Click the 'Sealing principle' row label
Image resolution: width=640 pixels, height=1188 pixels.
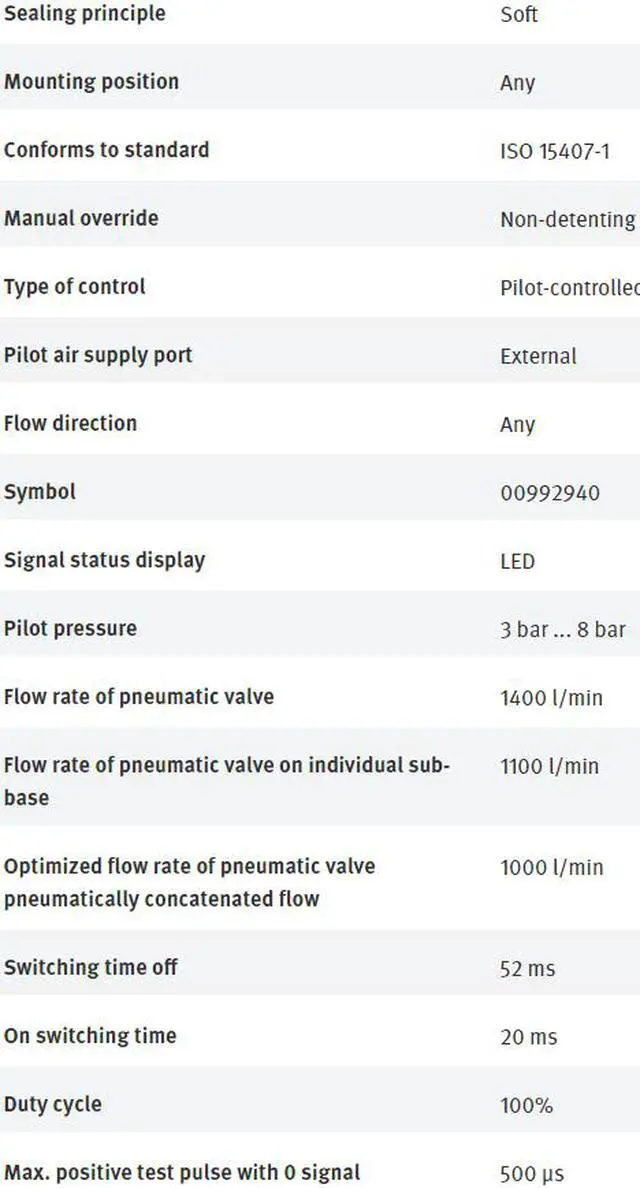pyautogui.click(x=85, y=14)
